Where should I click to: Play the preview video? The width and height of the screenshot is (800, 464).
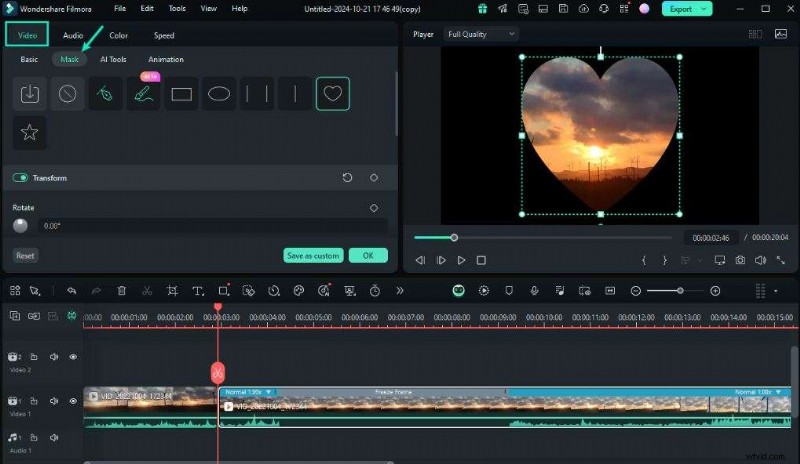pyautogui.click(x=461, y=260)
